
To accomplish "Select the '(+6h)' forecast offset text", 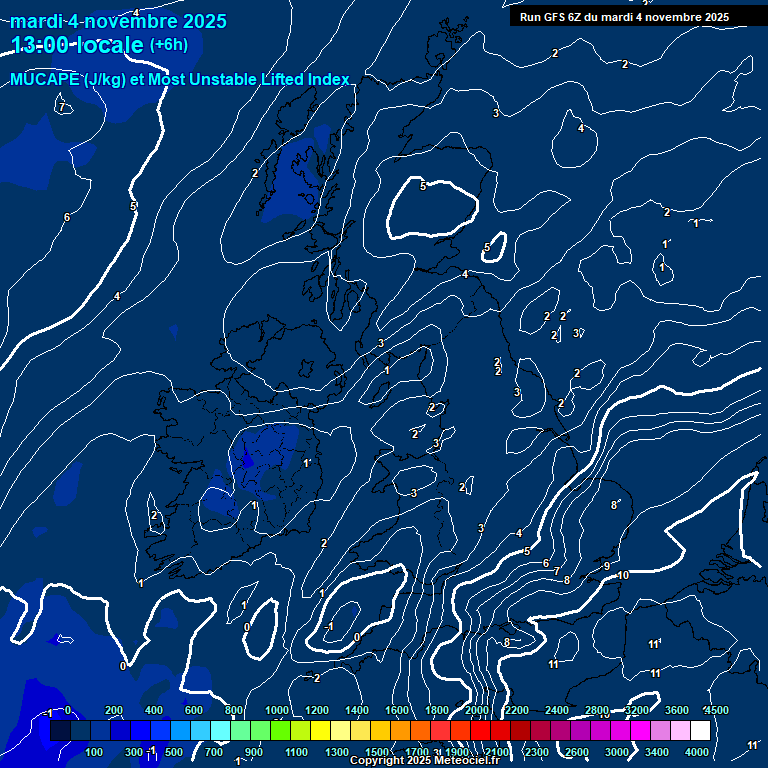I will pyautogui.click(x=168, y=45).
